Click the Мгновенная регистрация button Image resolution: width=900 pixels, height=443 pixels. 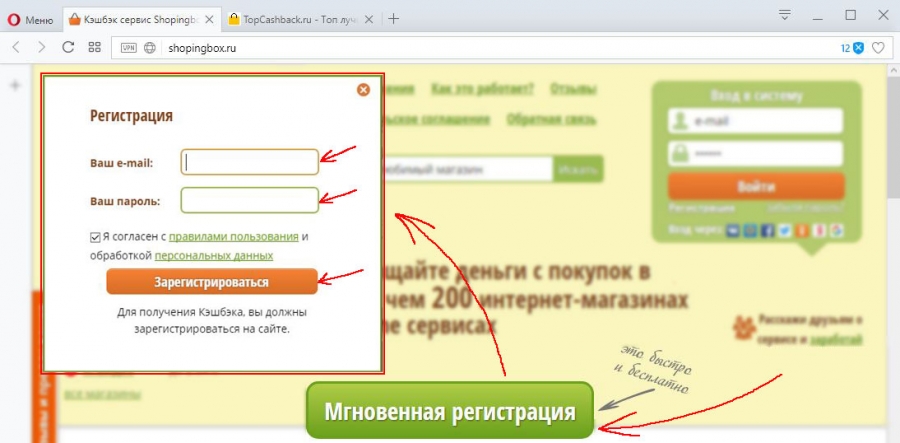(x=449, y=411)
